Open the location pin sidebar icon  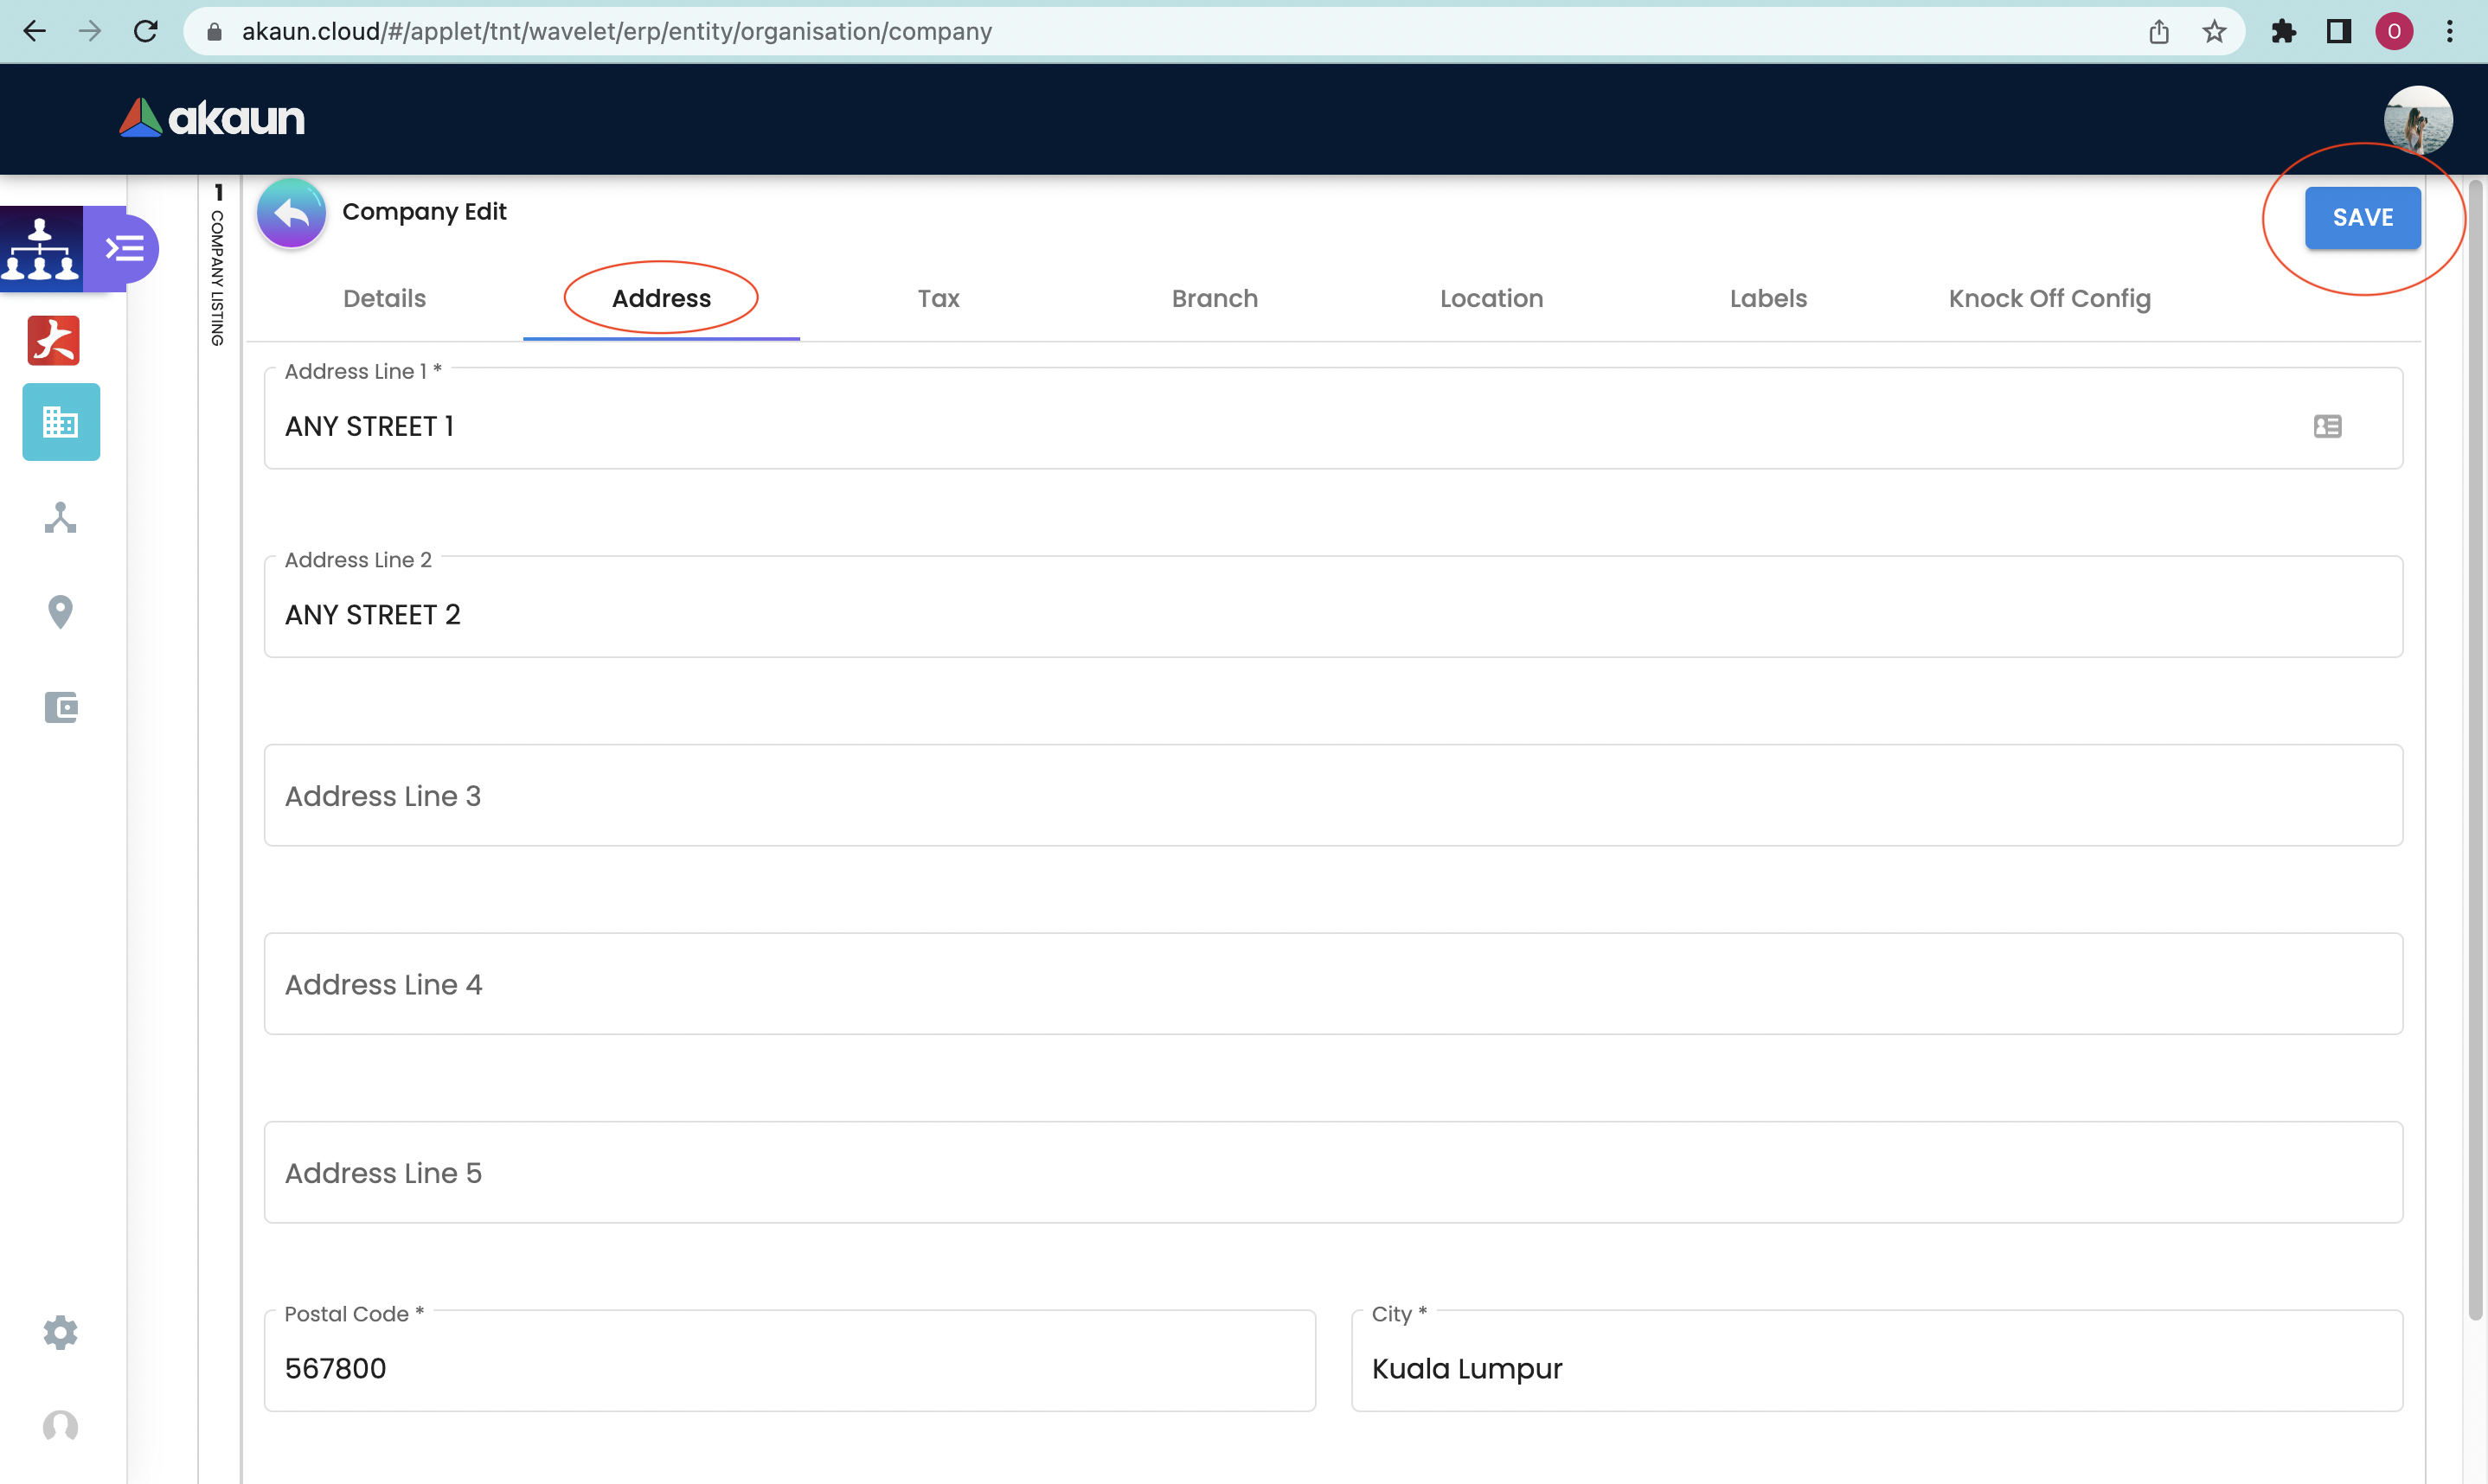pos(61,612)
